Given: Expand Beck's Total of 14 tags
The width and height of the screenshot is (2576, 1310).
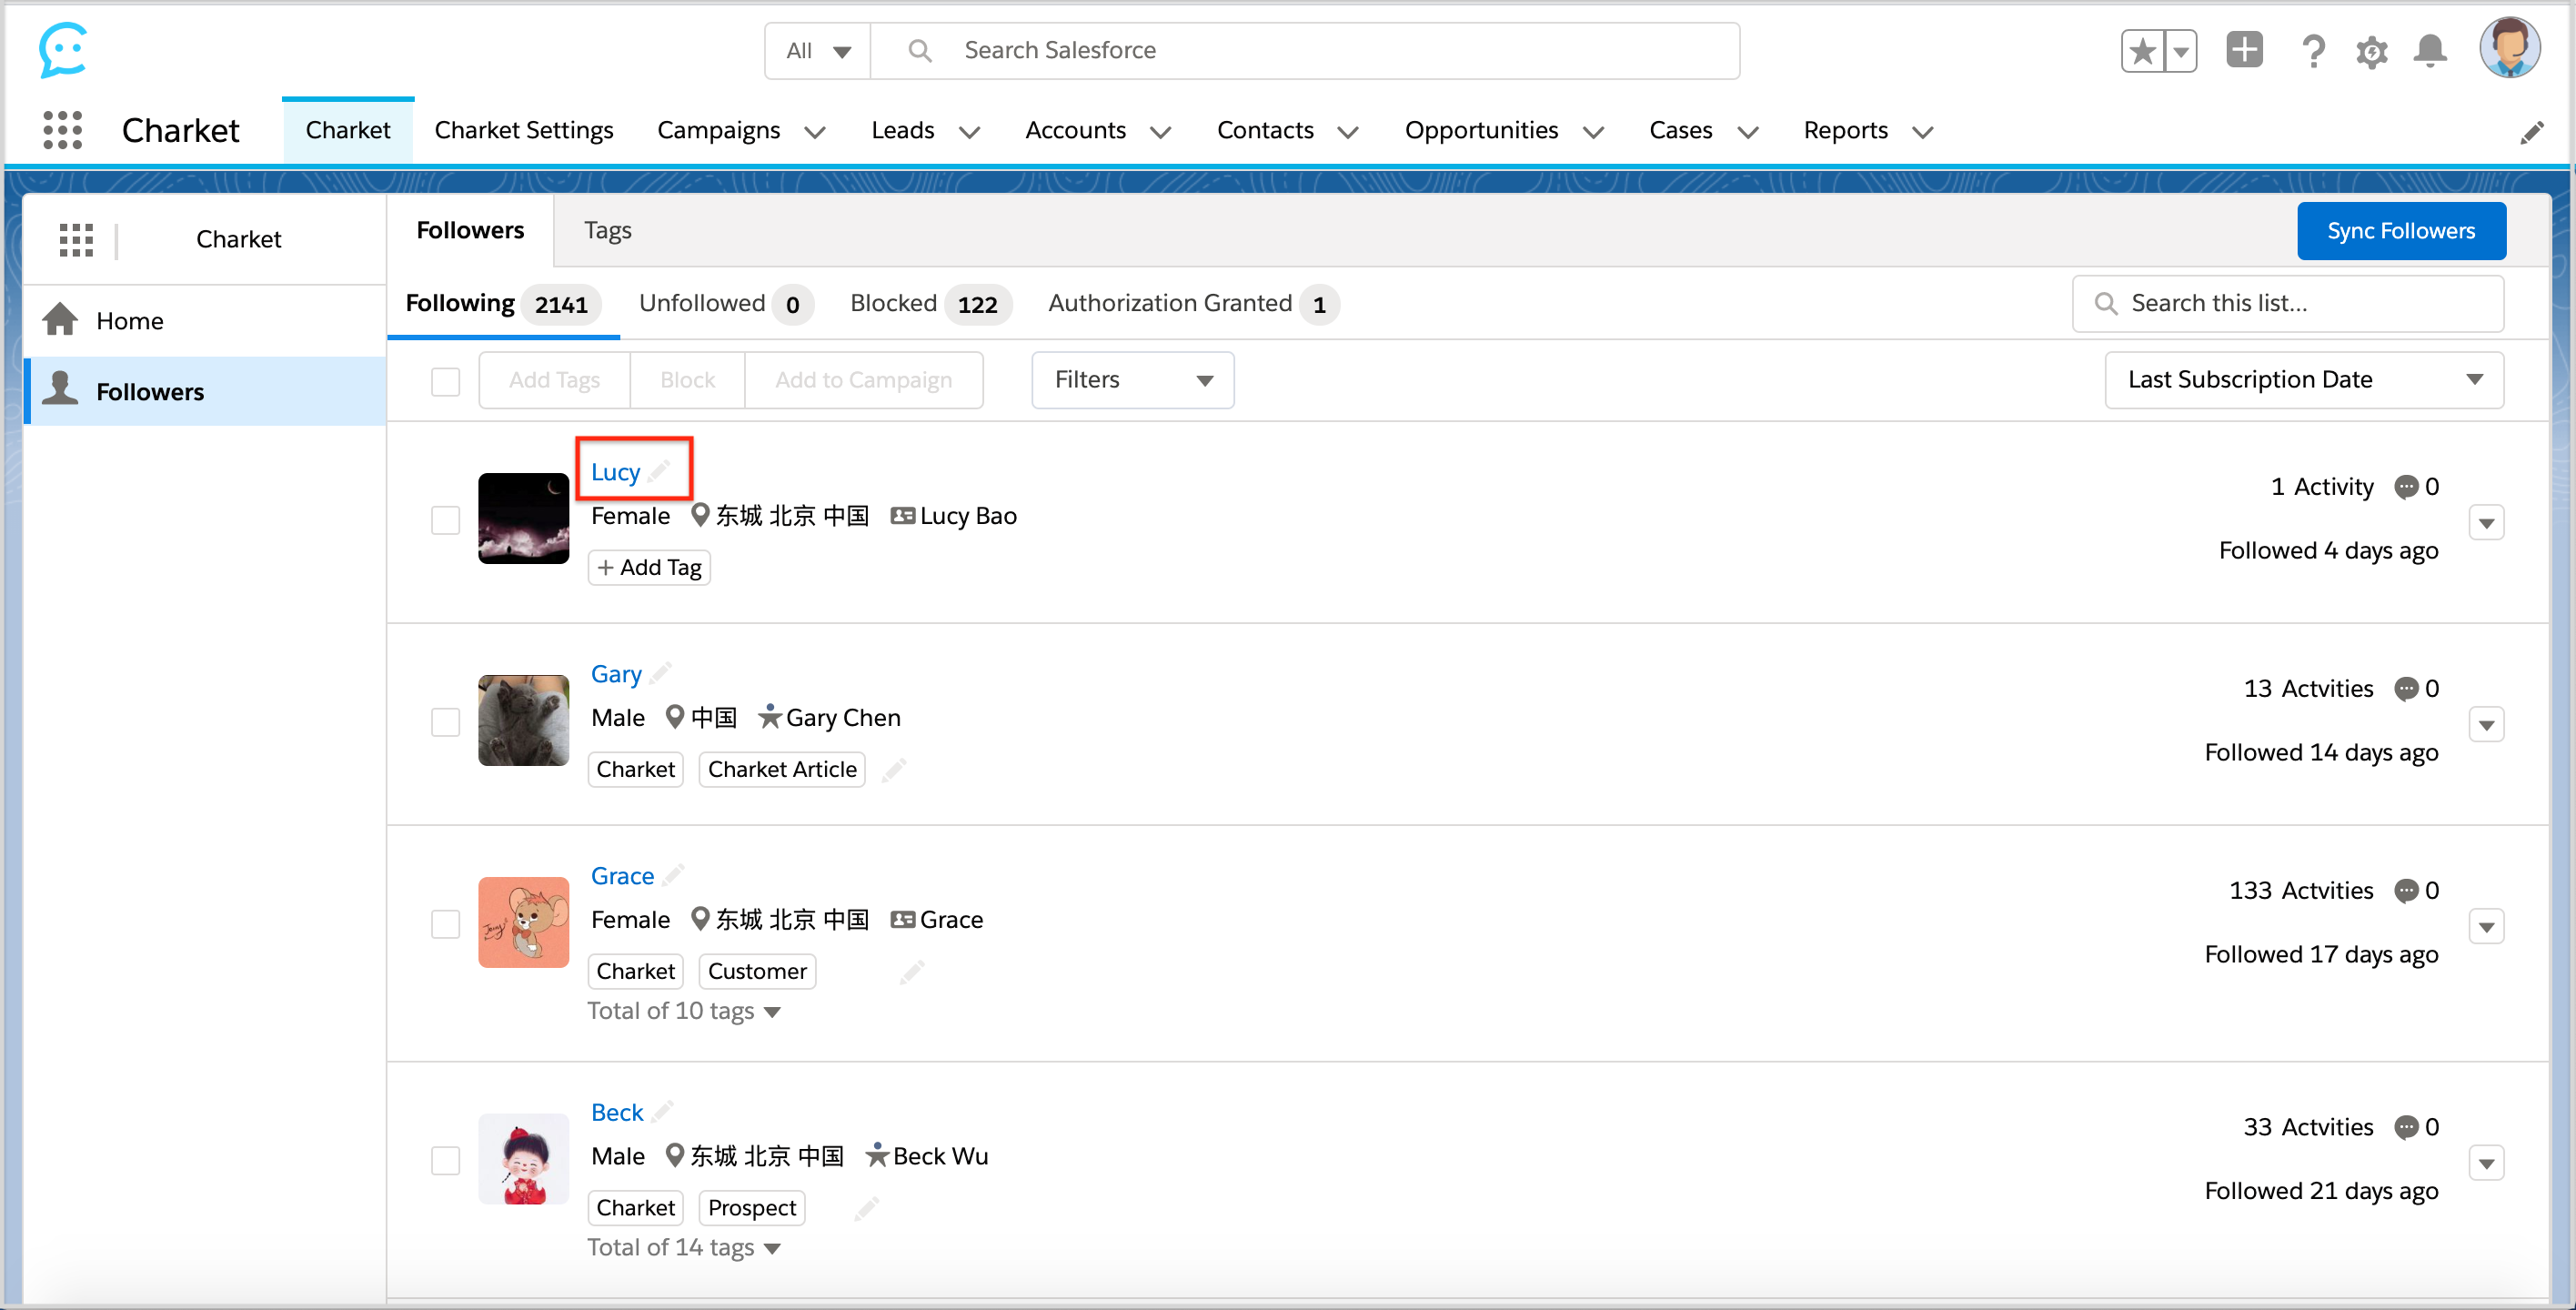Looking at the screenshot, I should 684,1248.
